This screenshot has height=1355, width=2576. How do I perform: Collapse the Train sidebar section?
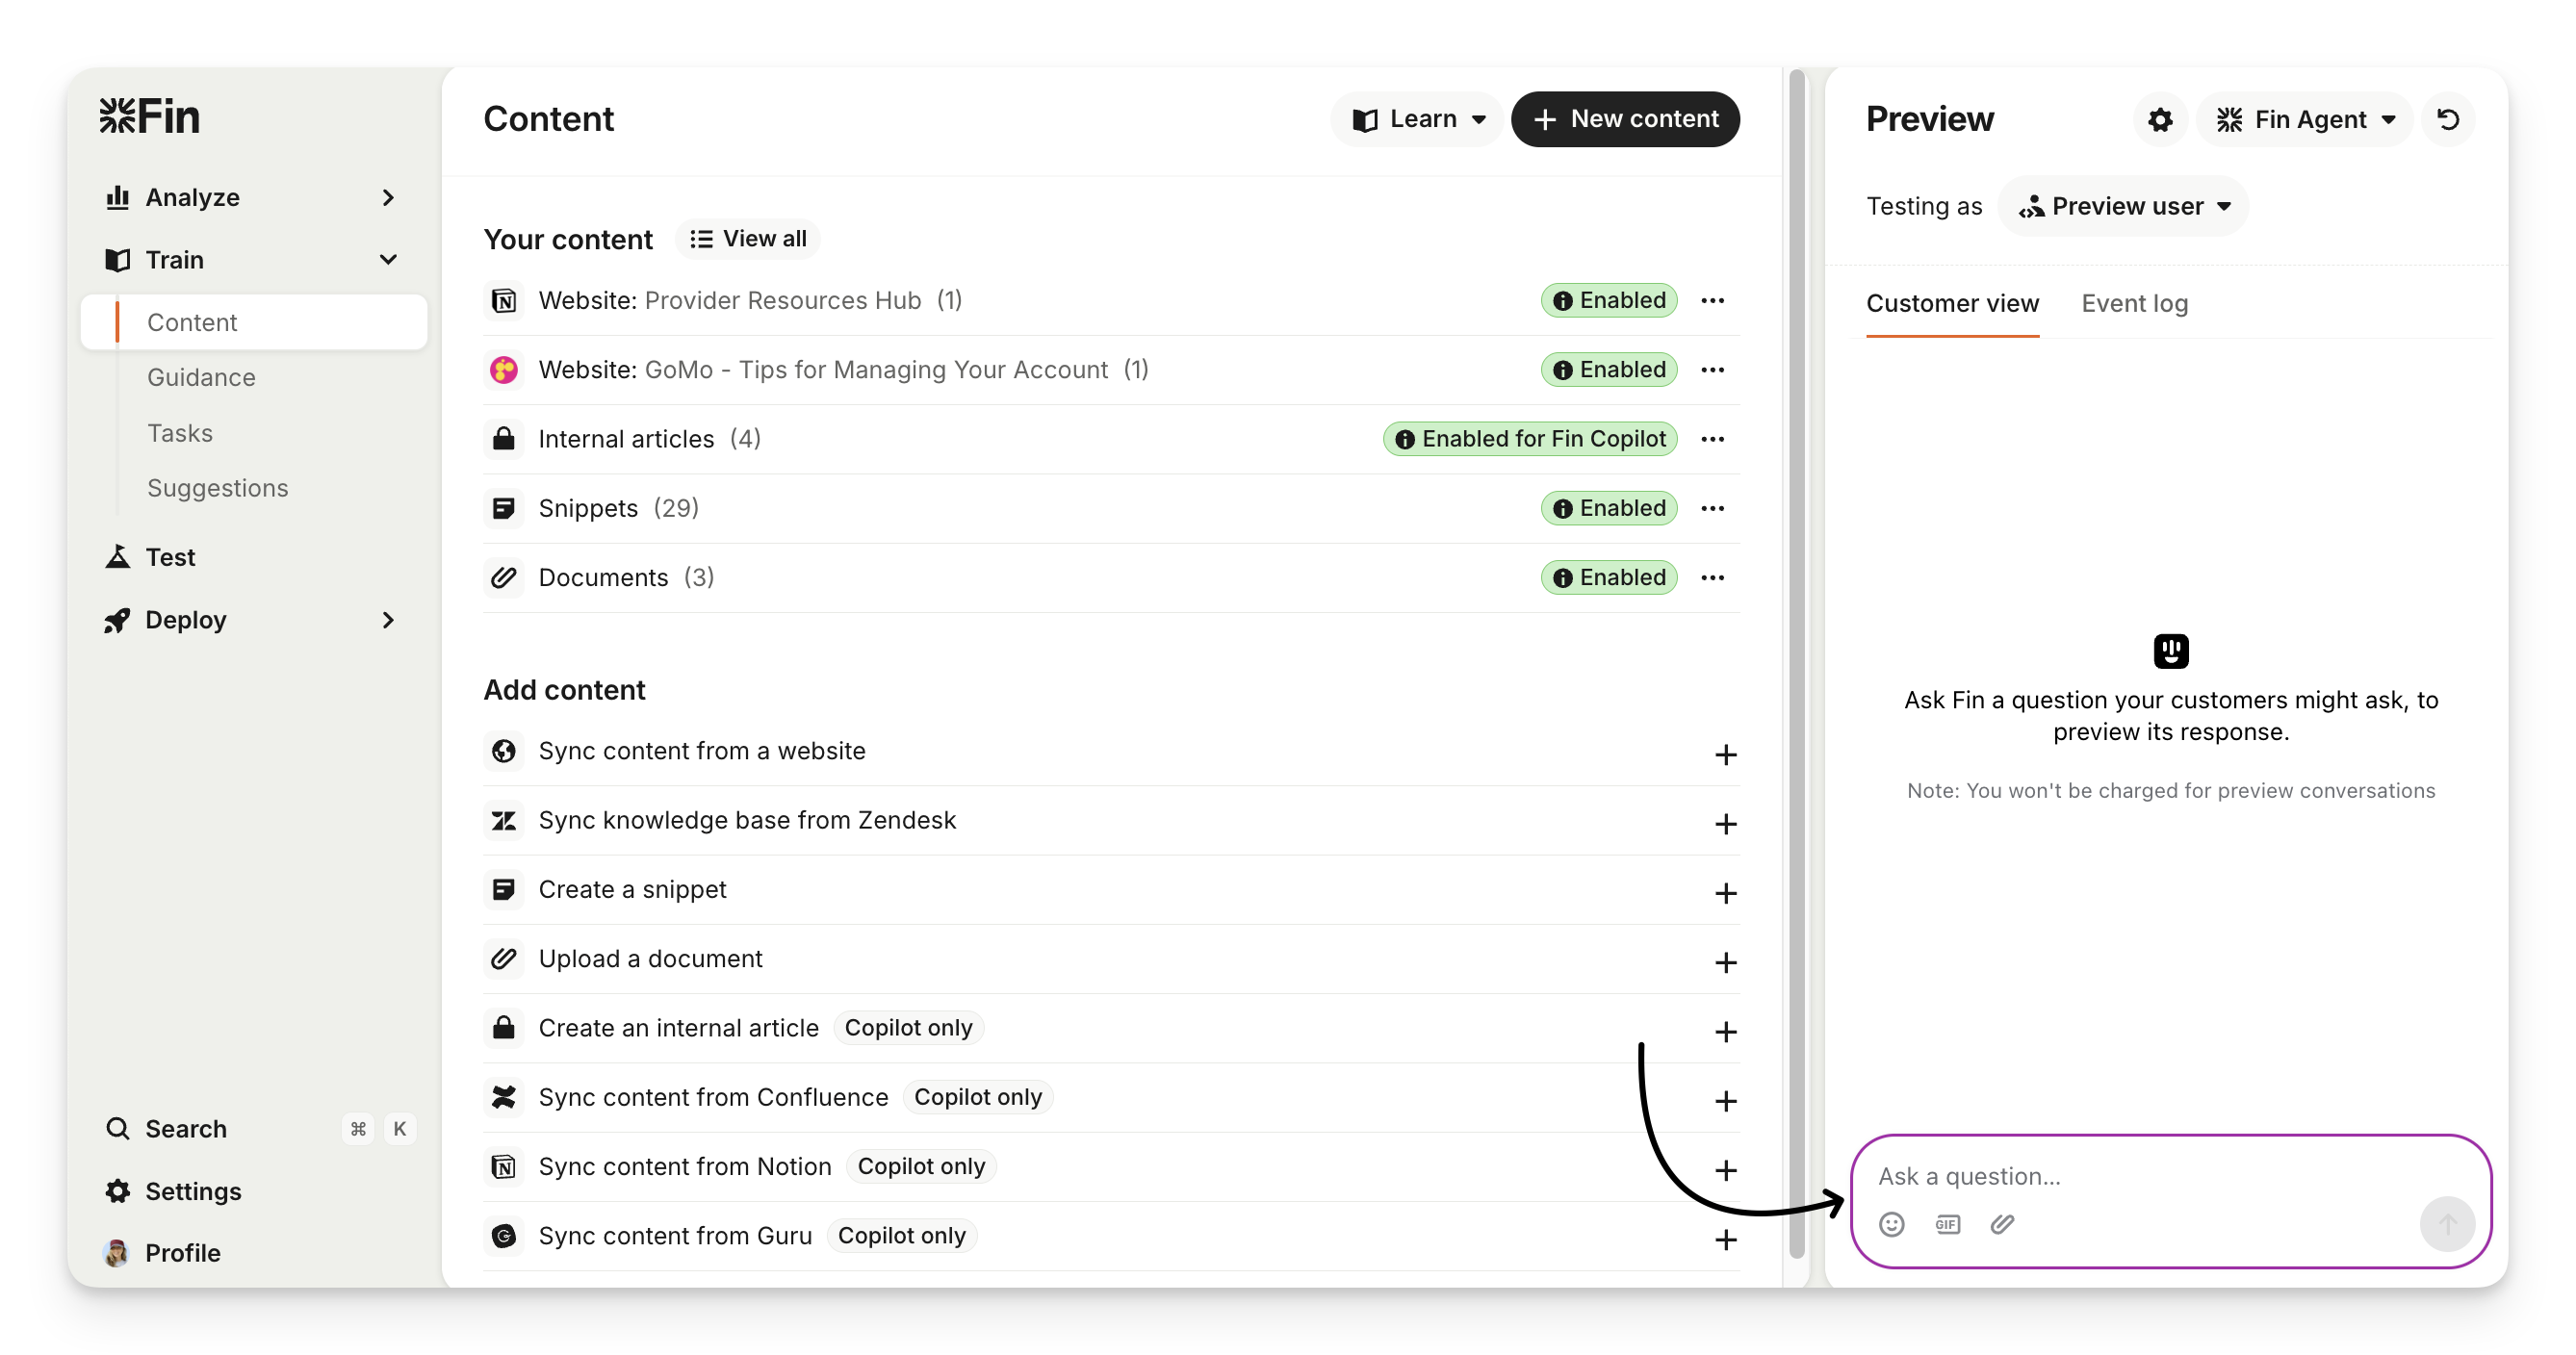[x=388, y=260]
